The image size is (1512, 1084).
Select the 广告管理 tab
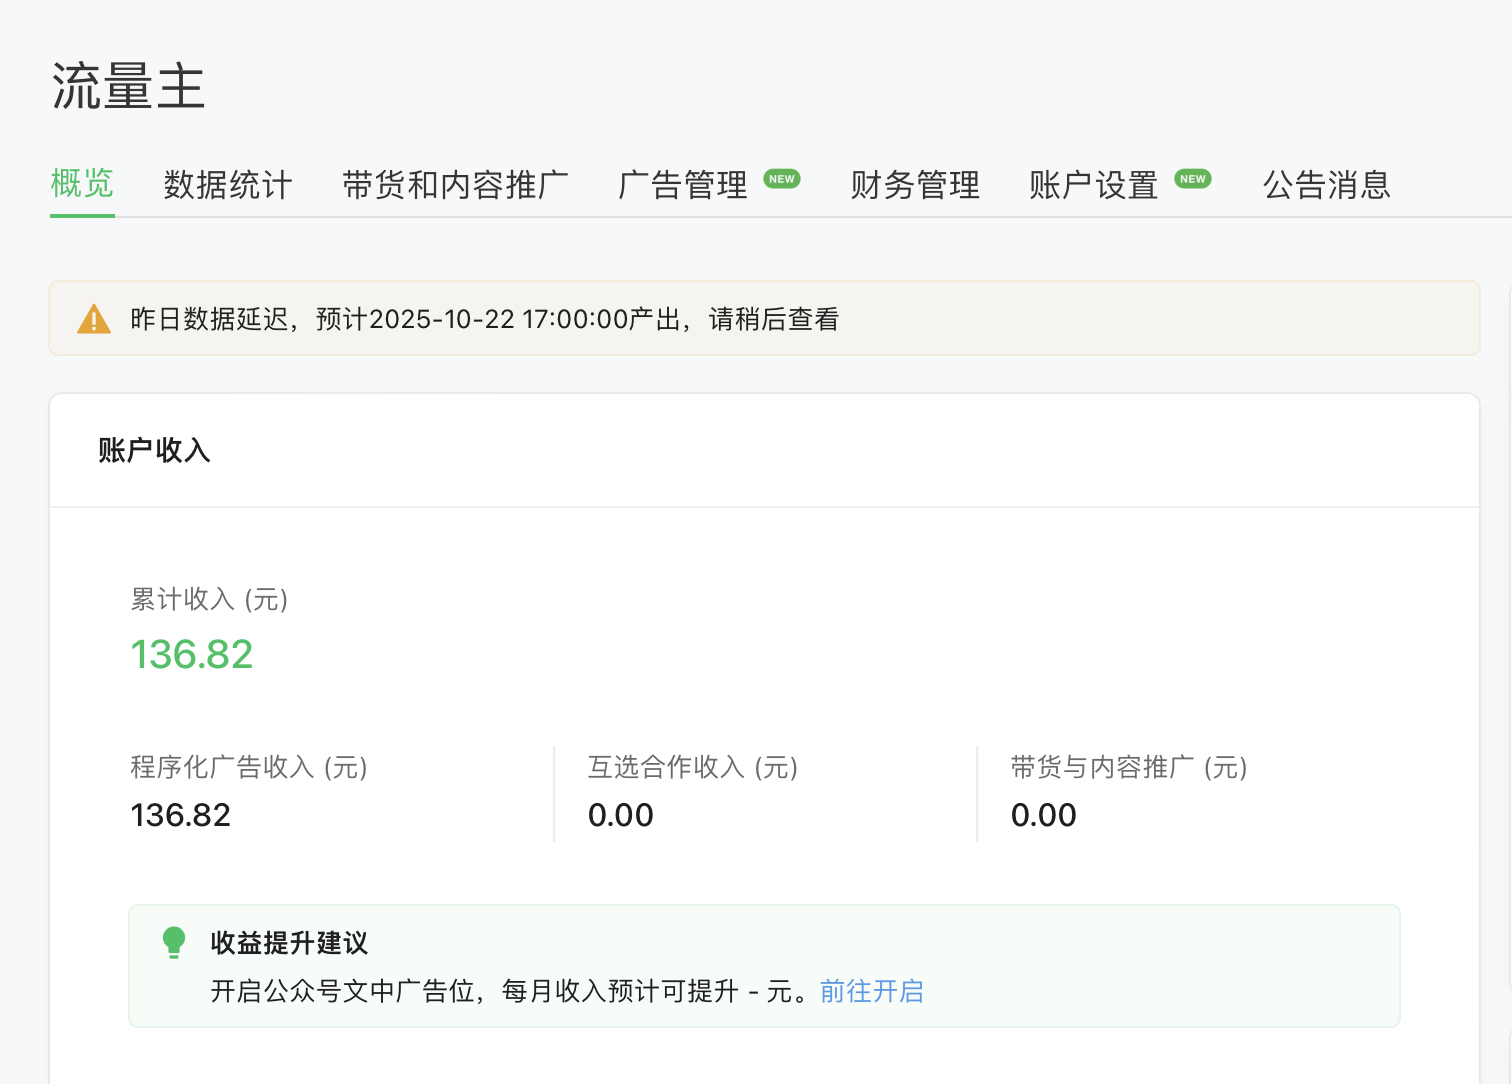click(683, 185)
